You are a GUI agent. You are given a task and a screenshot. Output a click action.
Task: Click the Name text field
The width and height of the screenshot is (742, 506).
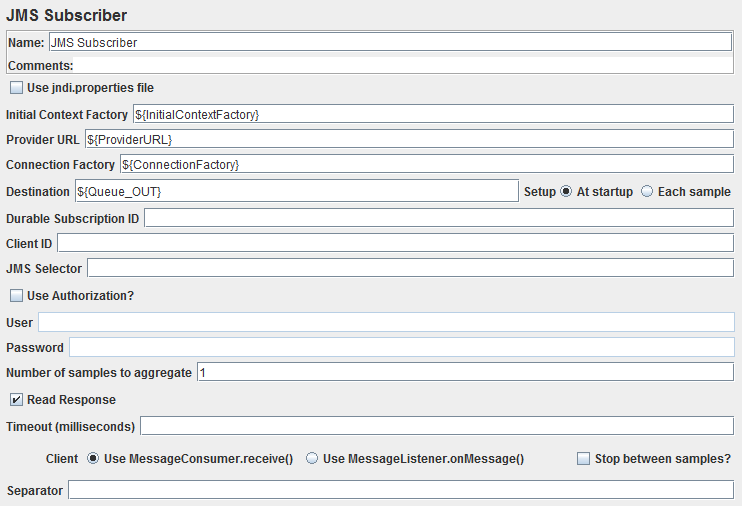(x=389, y=43)
